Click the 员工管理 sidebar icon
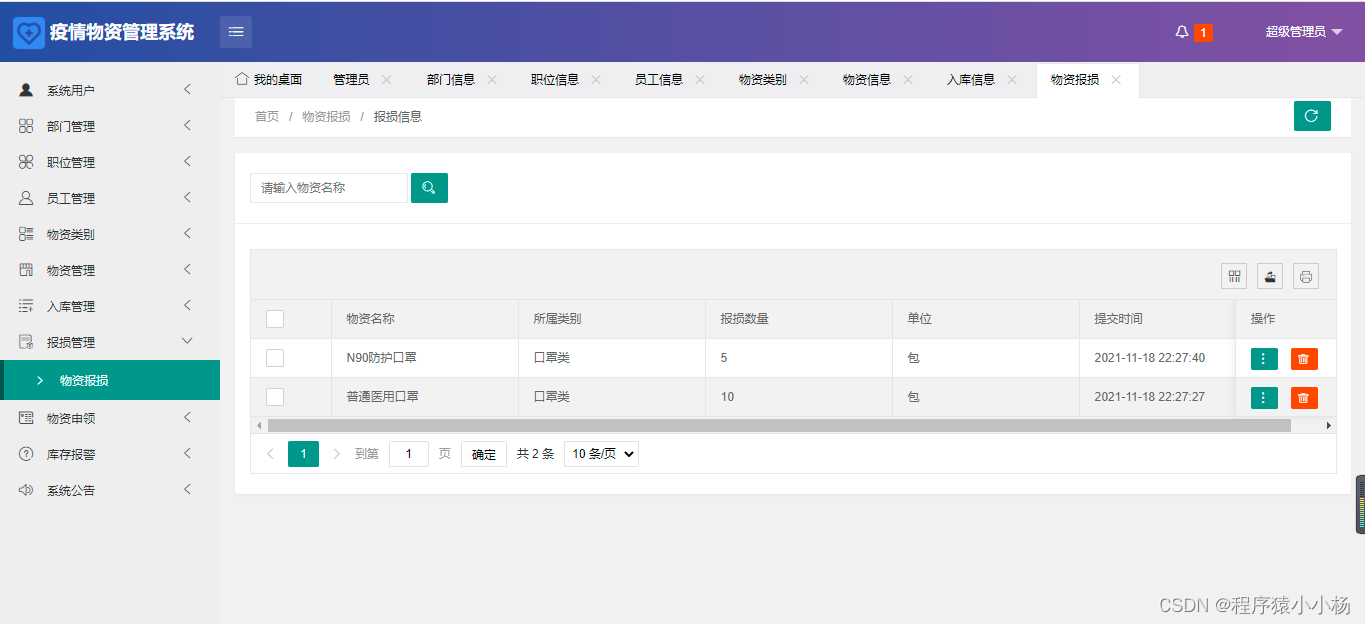The height and width of the screenshot is (624, 1365). [x=26, y=198]
